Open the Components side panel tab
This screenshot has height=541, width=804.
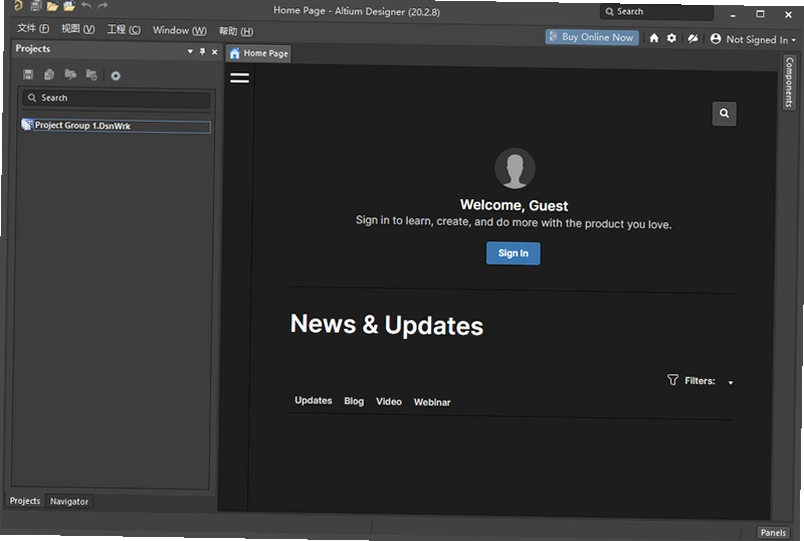click(x=789, y=82)
